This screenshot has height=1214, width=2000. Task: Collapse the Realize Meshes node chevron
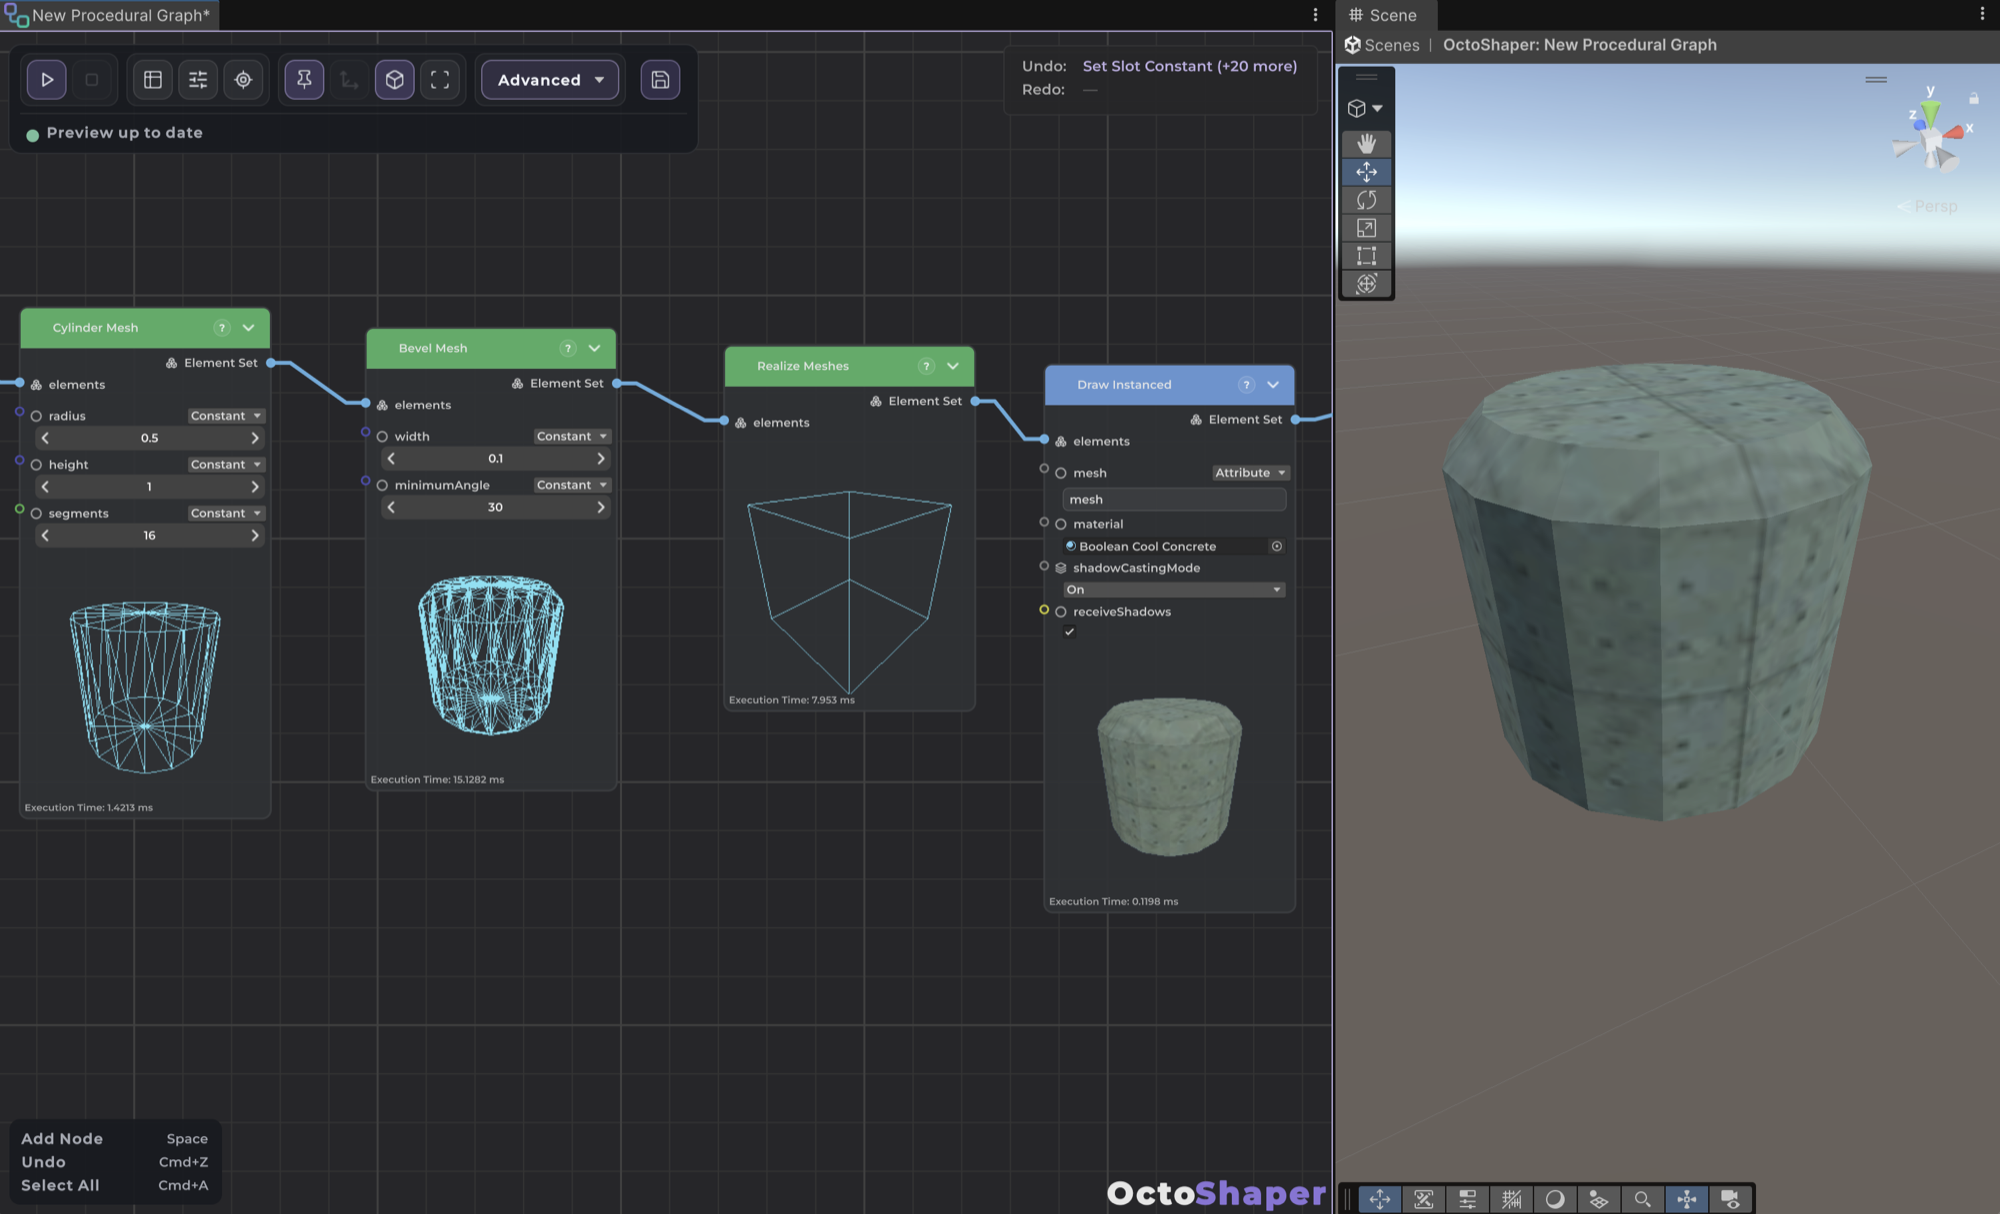953,366
